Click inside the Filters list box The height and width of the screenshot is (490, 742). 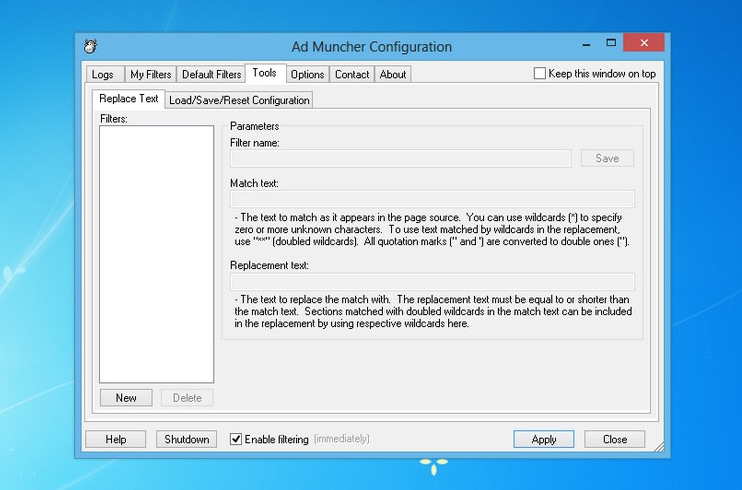point(157,254)
